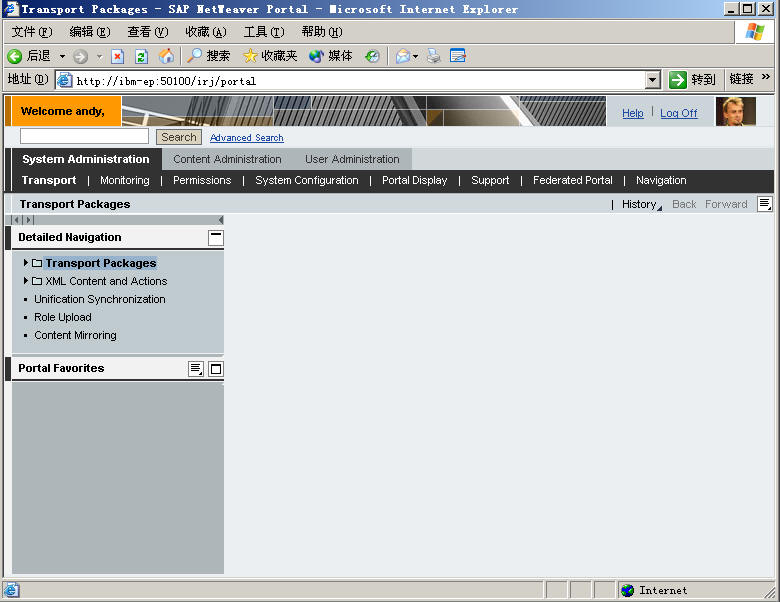This screenshot has width=780, height=602.
Task: Open the System Configuration sub-tab
Action: (x=306, y=180)
